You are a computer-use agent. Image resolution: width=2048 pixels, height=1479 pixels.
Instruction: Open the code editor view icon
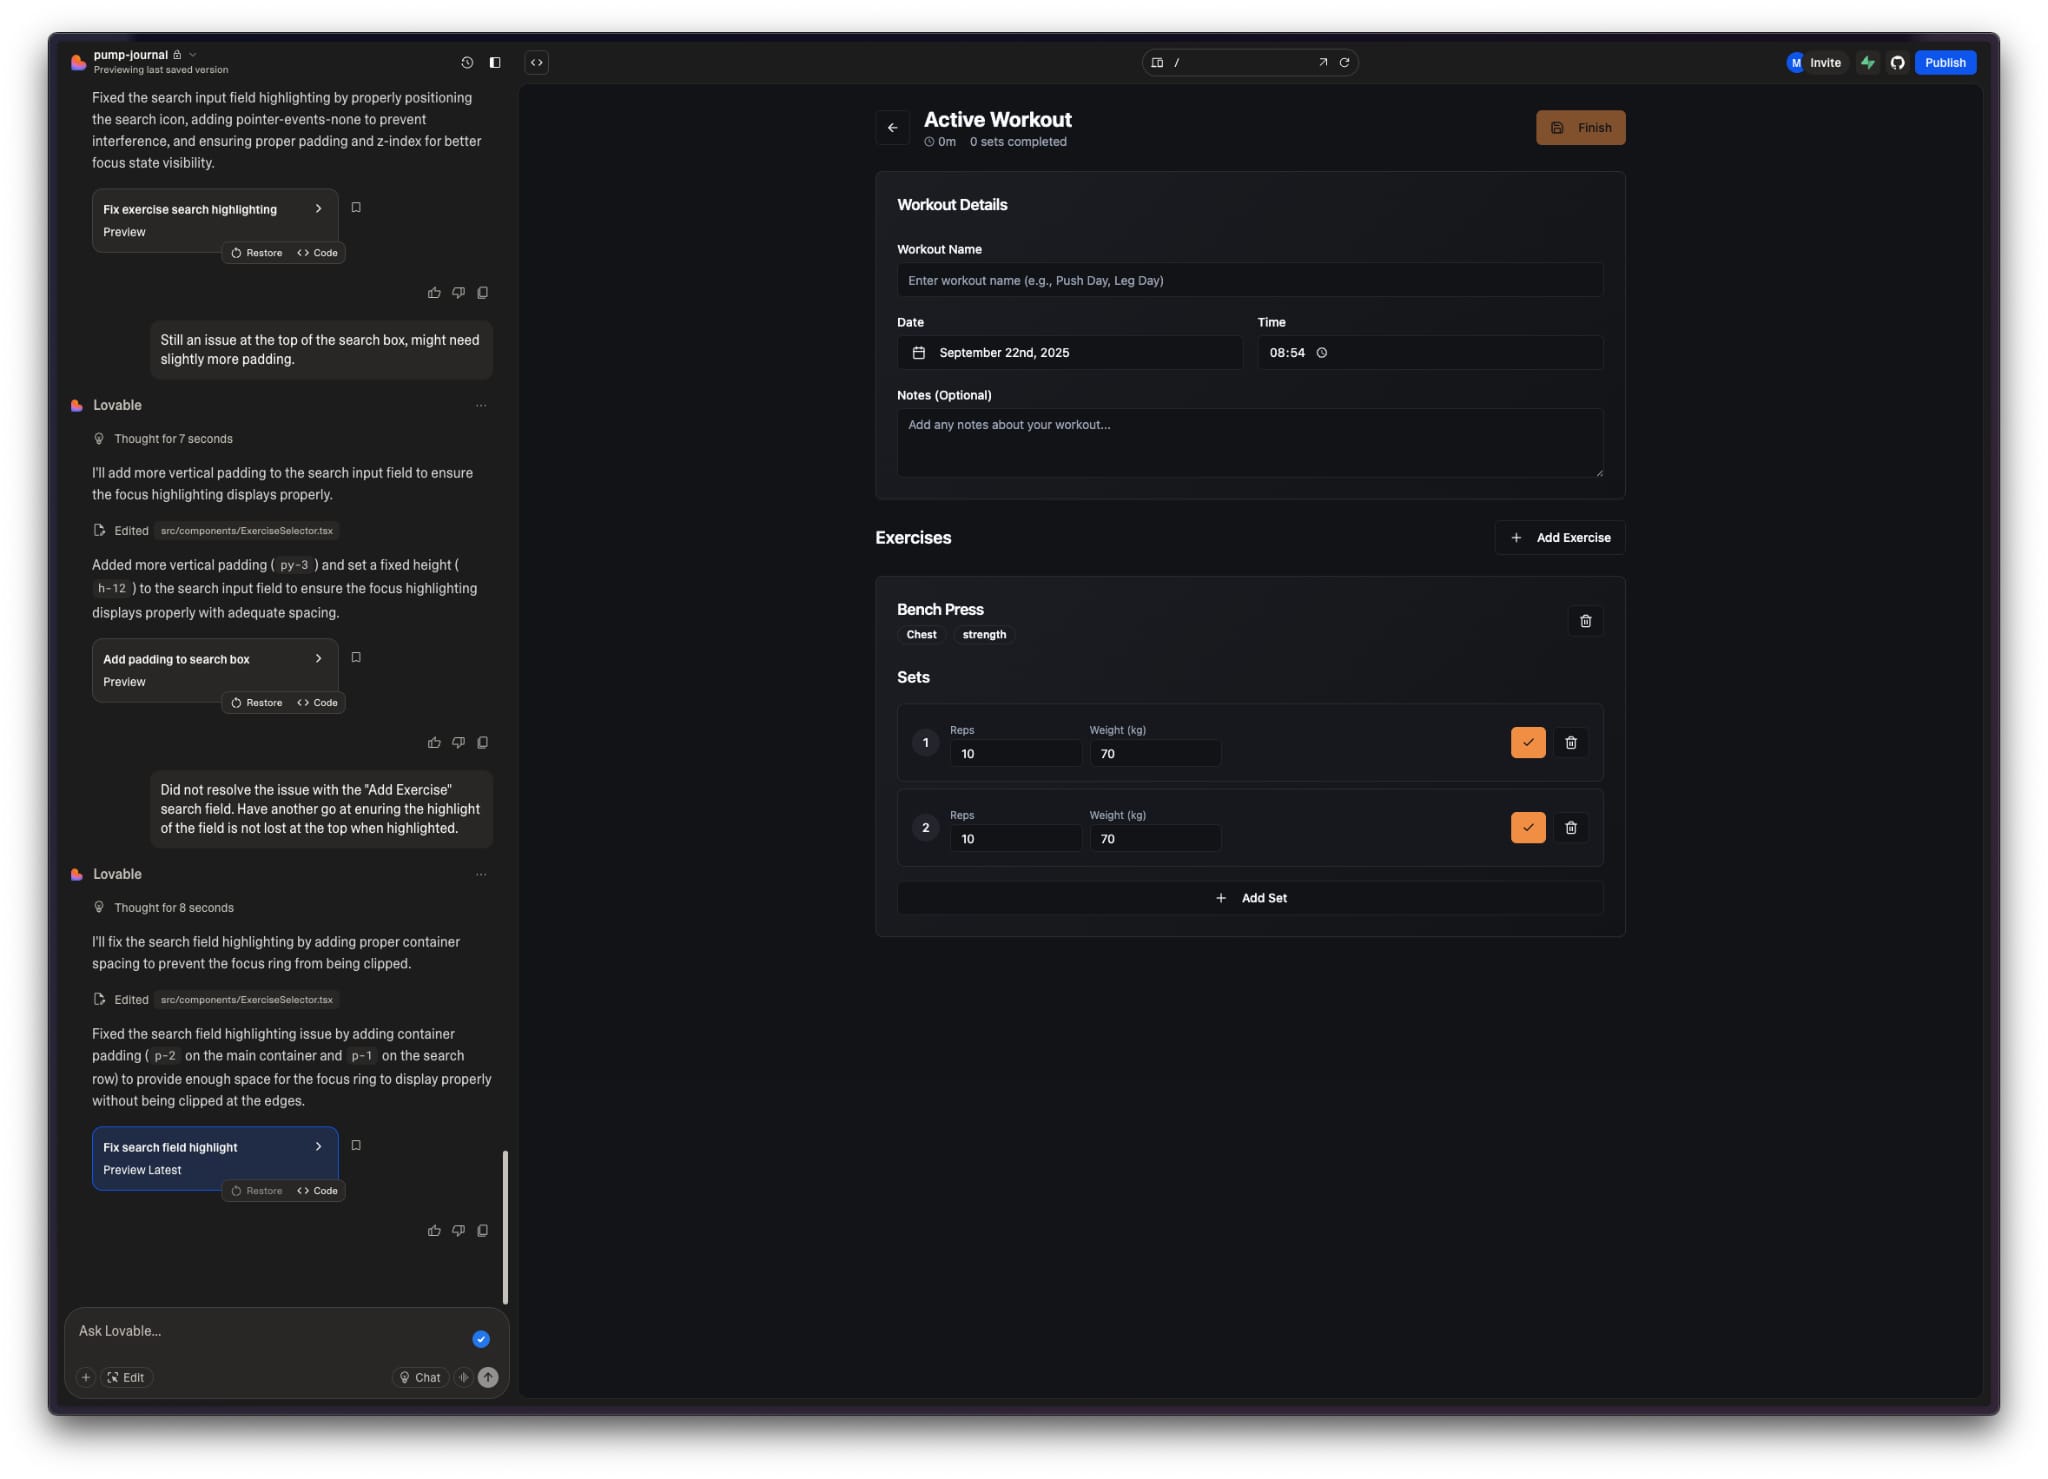point(536,62)
